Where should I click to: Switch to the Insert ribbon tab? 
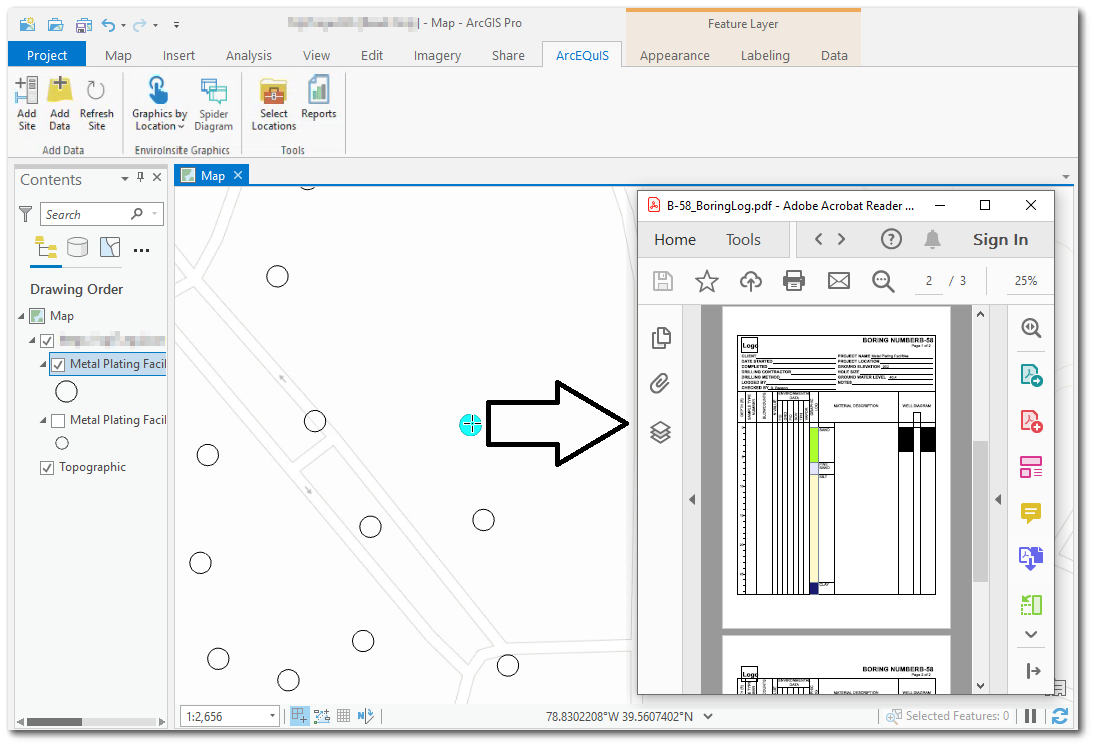pyautogui.click(x=179, y=55)
